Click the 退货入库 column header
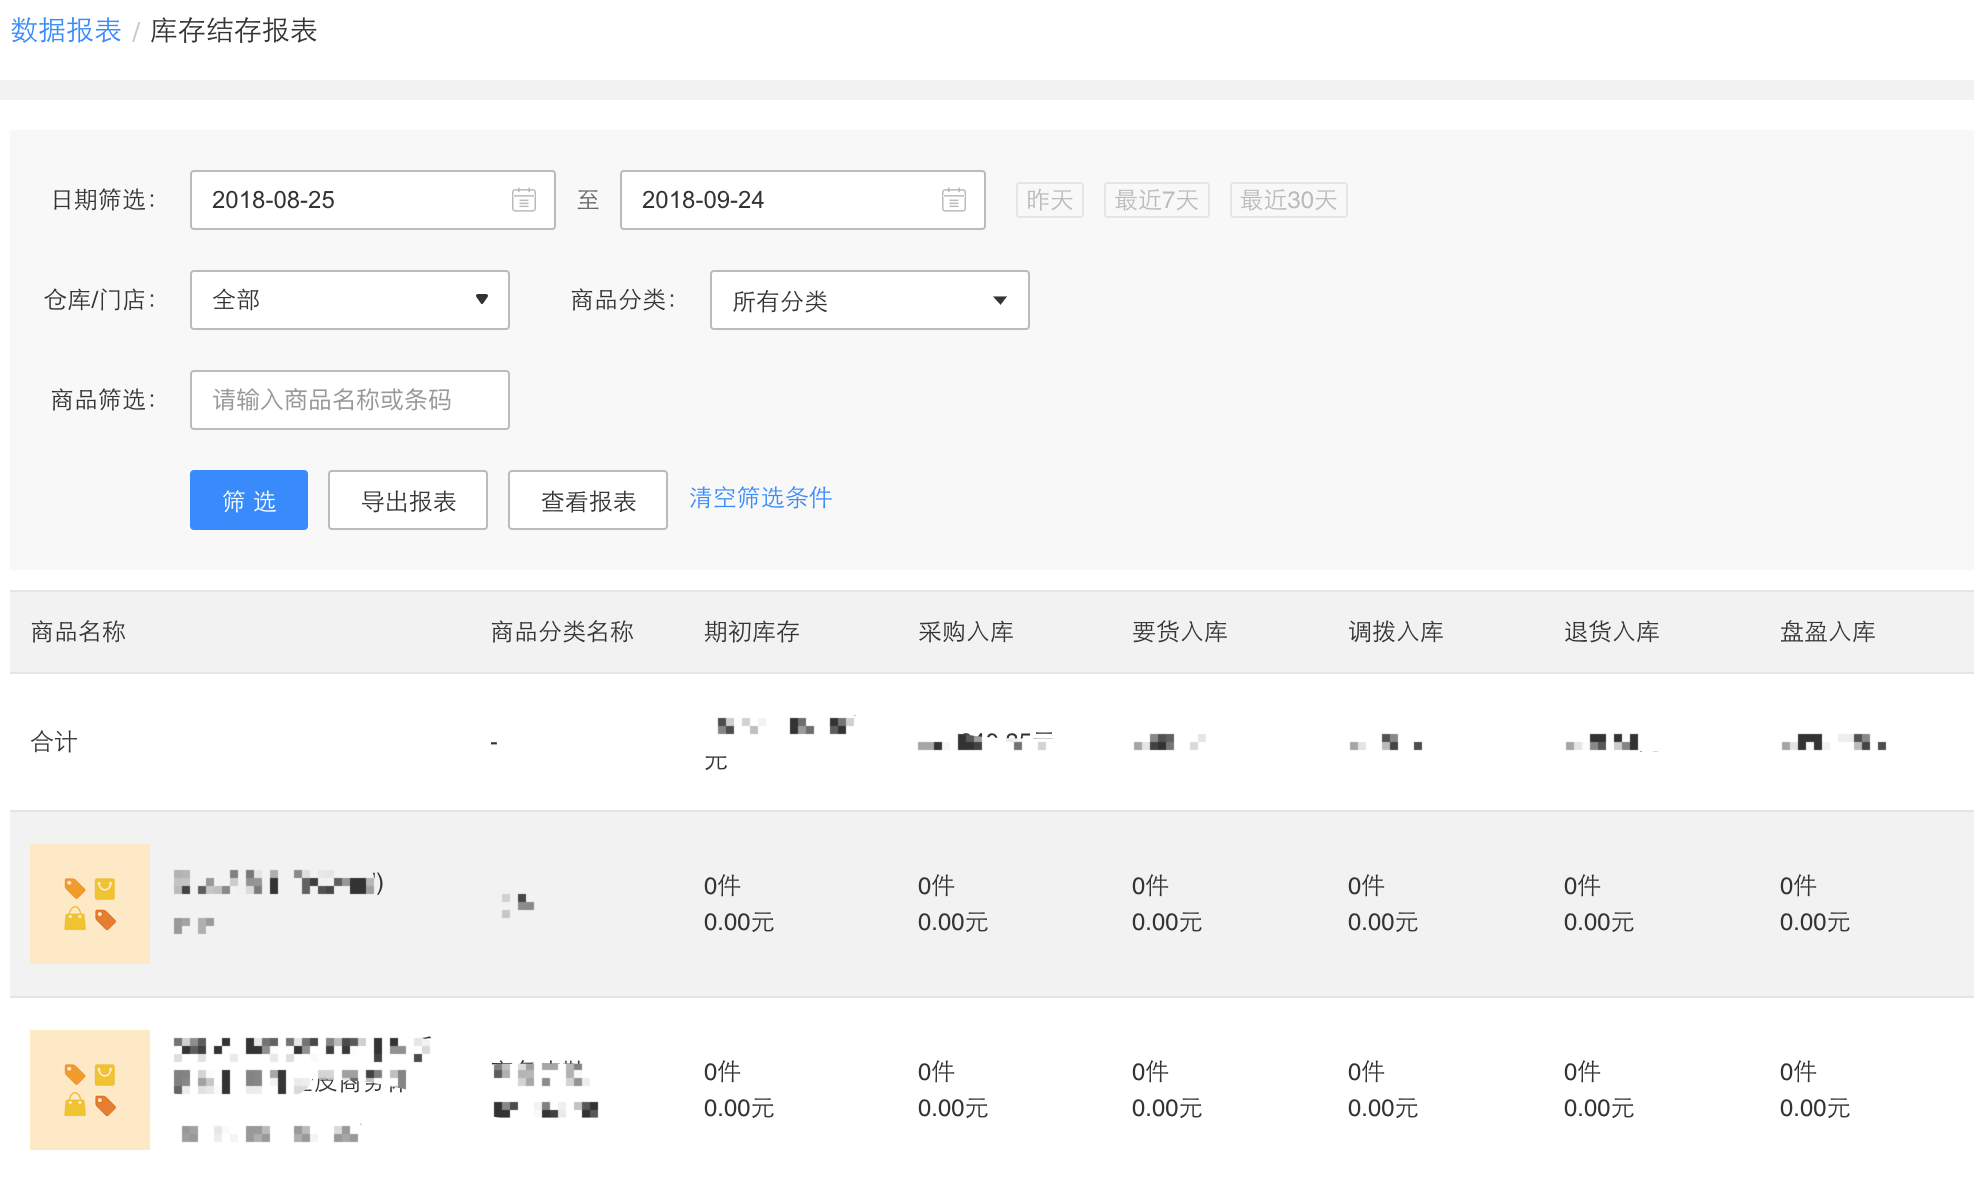Image resolution: width=1974 pixels, height=1180 pixels. [1612, 632]
